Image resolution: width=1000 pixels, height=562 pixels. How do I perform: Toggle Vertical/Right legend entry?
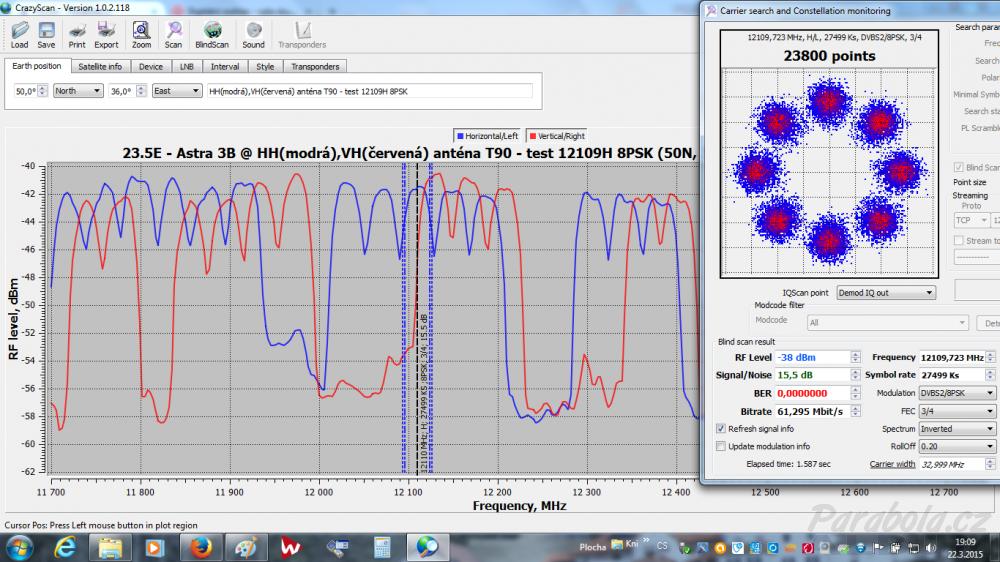(x=557, y=136)
